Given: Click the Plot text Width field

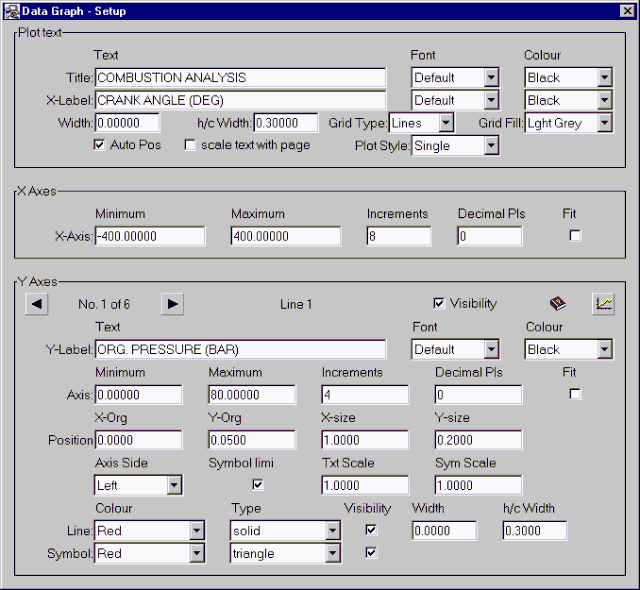Looking at the screenshot, I should pyautogui.click(x=127, y=122).
